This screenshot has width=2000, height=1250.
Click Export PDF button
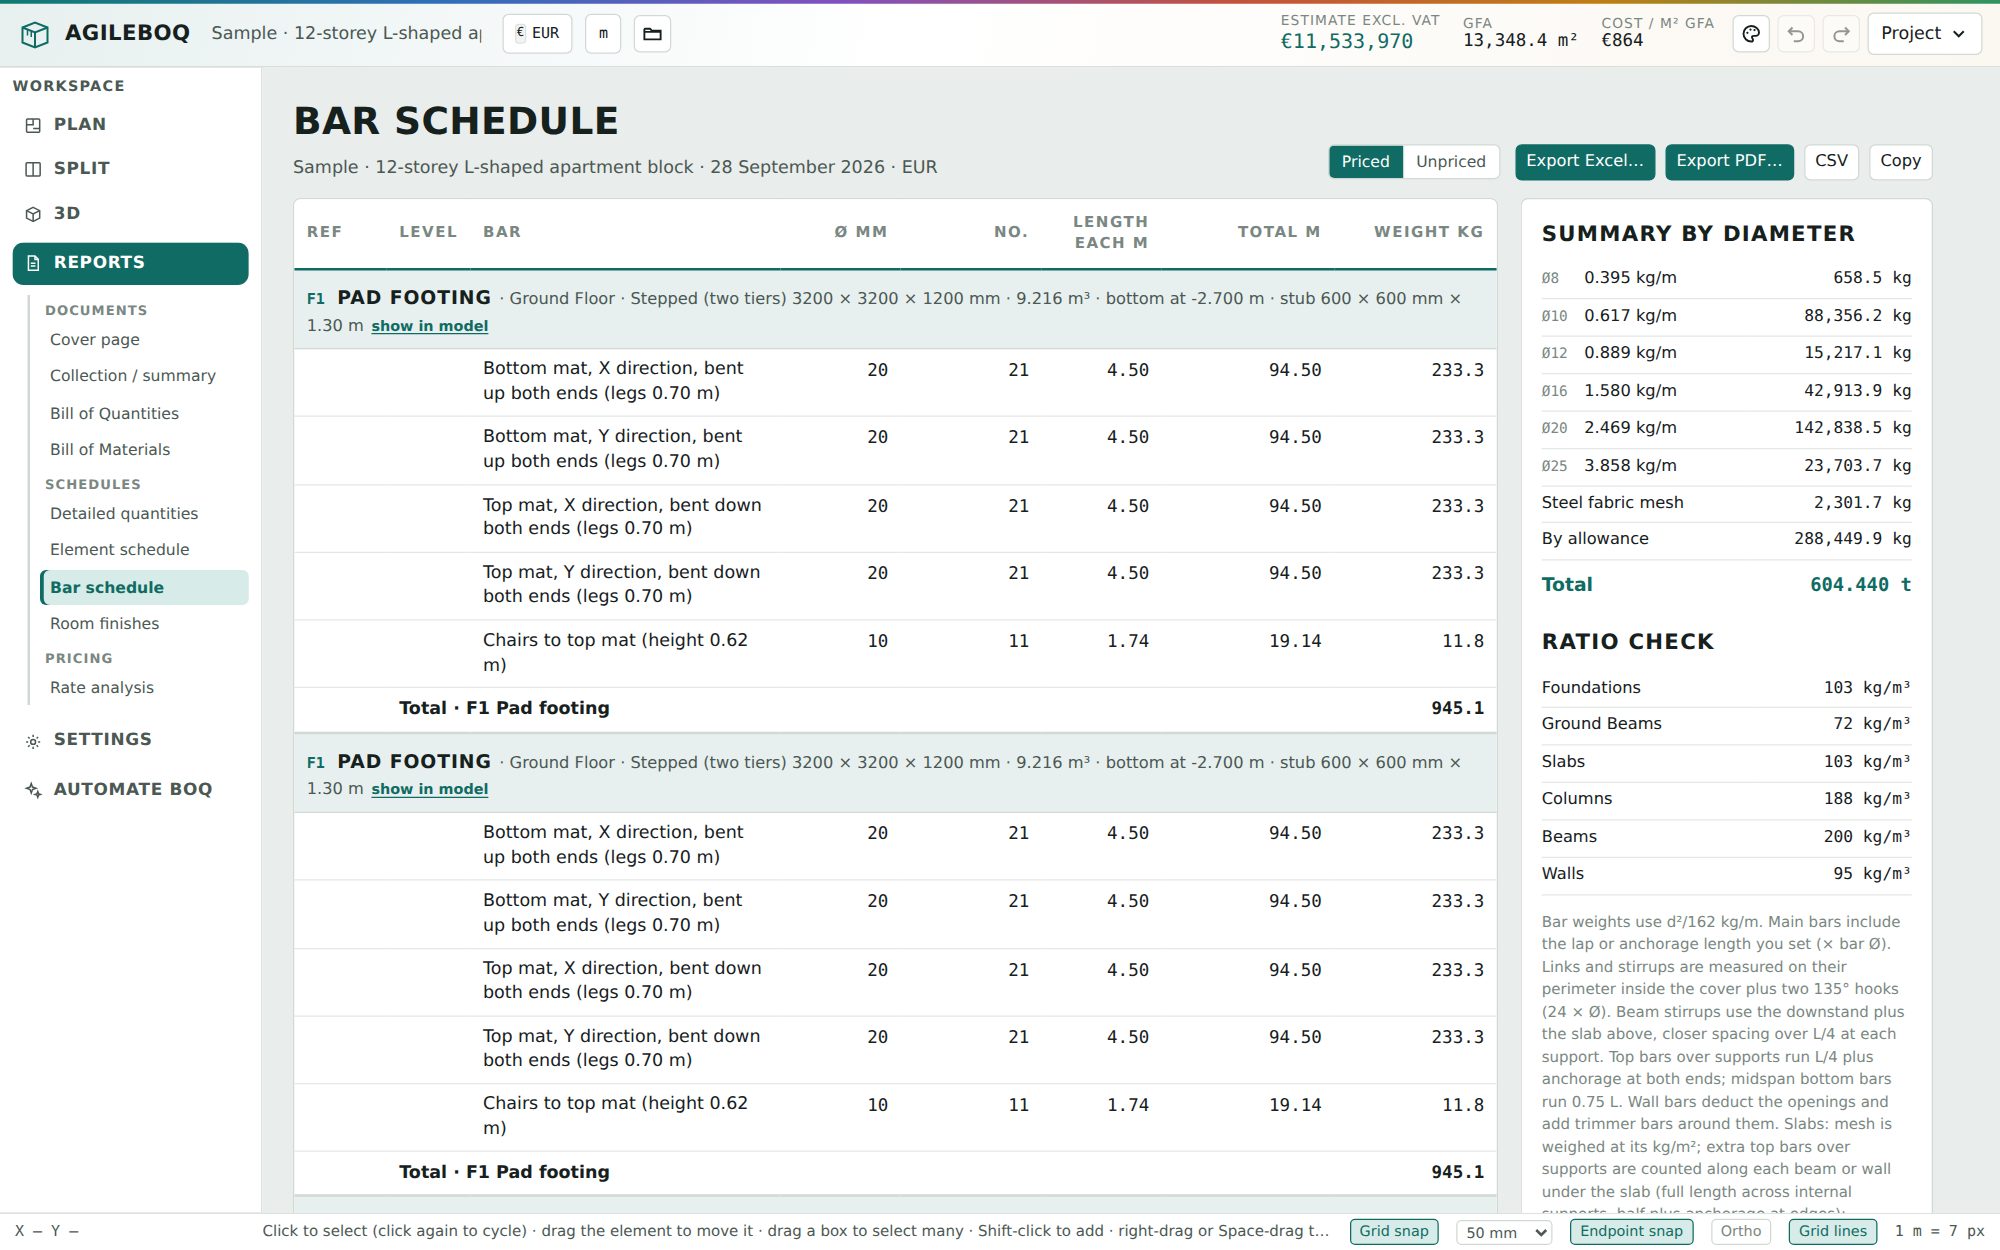pyautogui.click(x=1729, y=162)
